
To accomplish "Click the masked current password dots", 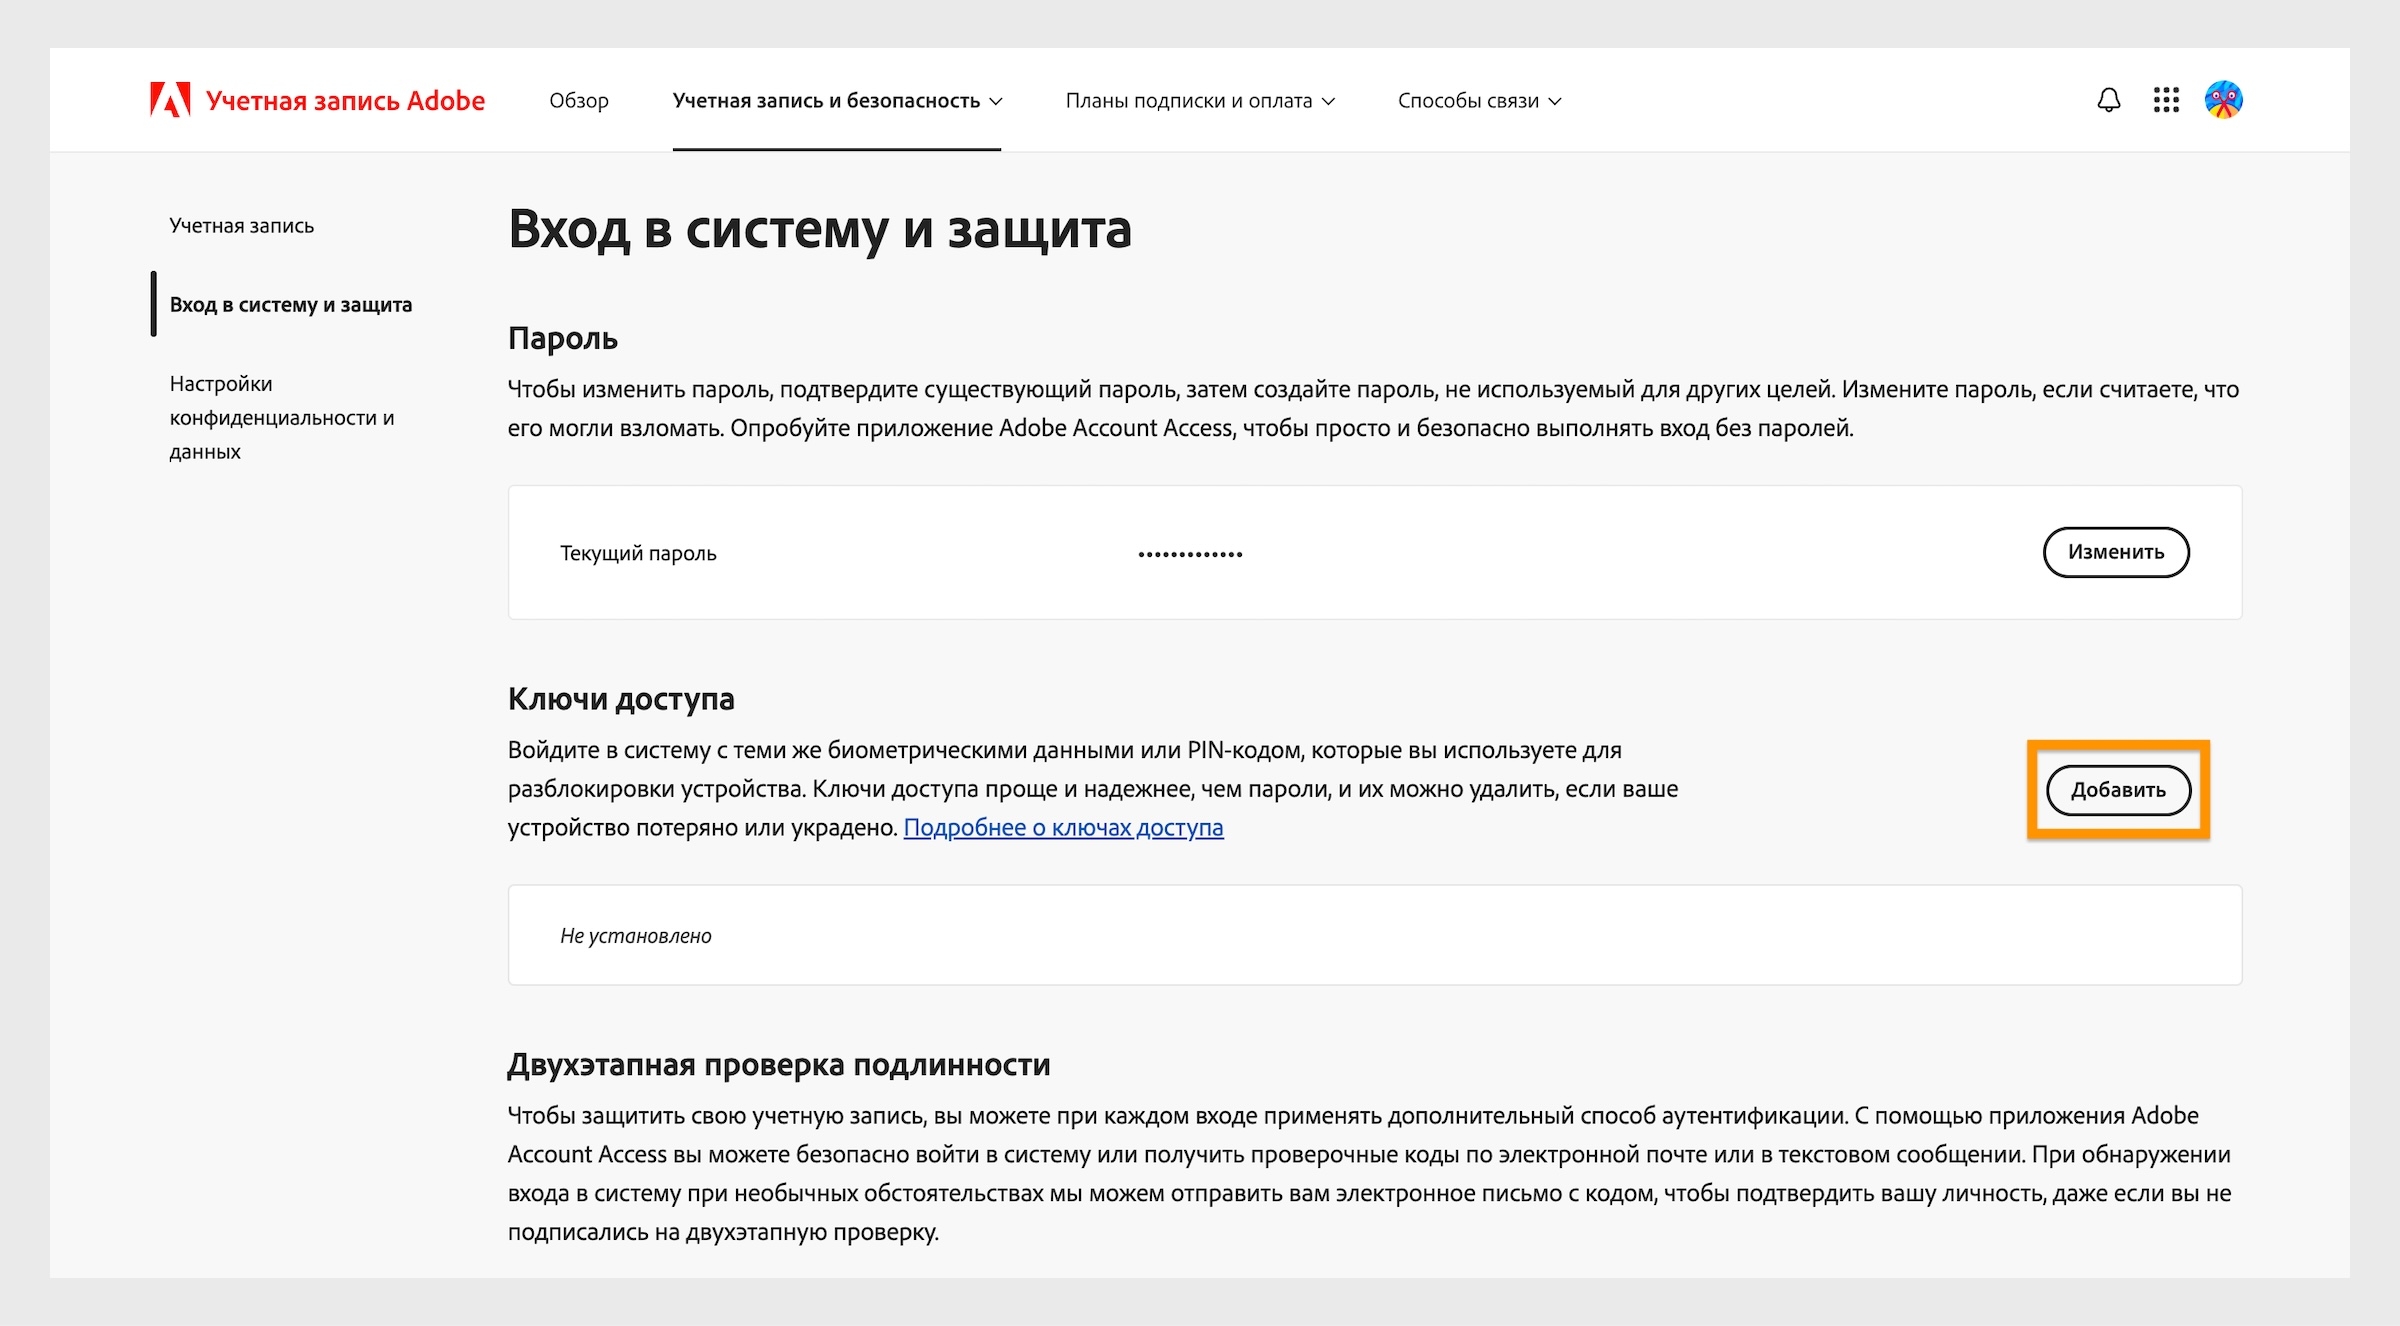I will coord(1189,551).
